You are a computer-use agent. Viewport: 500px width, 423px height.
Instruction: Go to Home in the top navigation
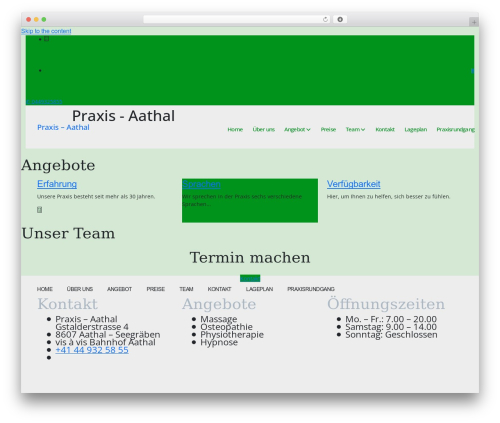[235, 129]
